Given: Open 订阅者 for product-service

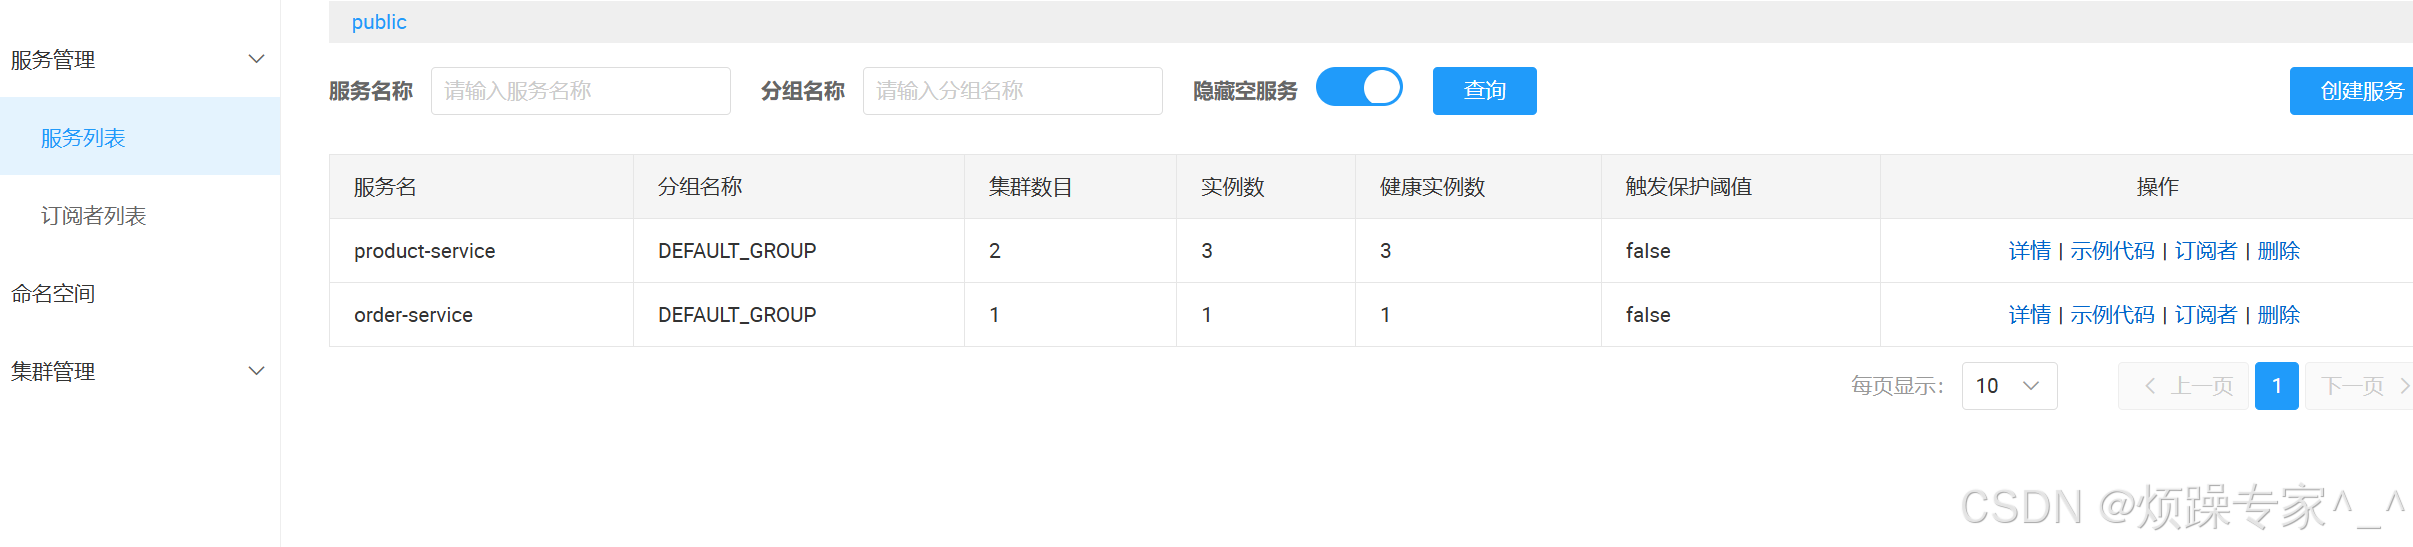Looking at the screenshot, I should [x=2205, y=251].
